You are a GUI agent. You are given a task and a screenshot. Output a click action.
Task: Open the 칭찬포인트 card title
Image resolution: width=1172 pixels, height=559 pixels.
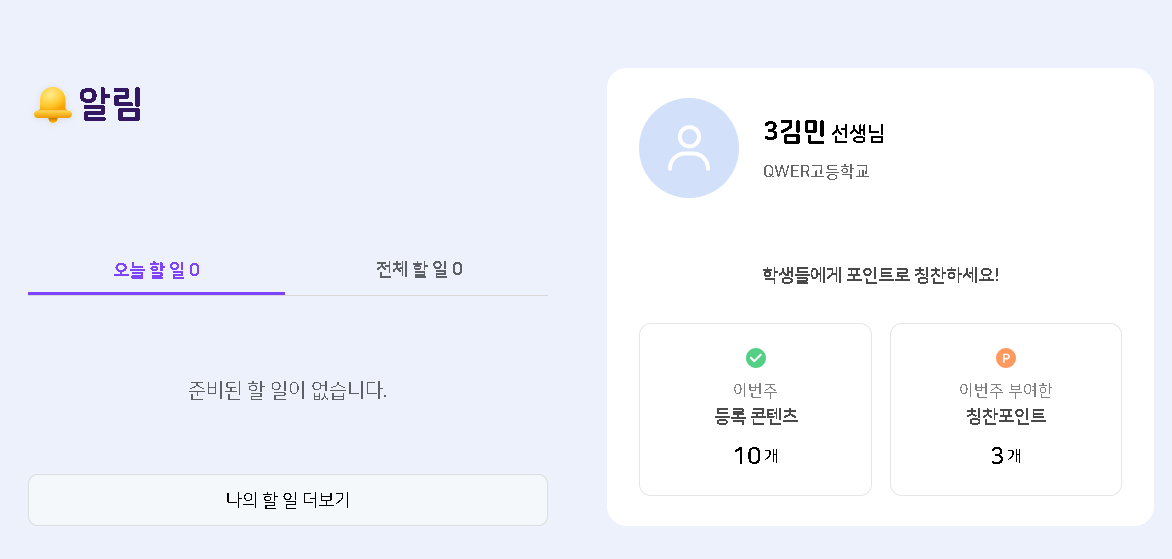[1005, 417]
